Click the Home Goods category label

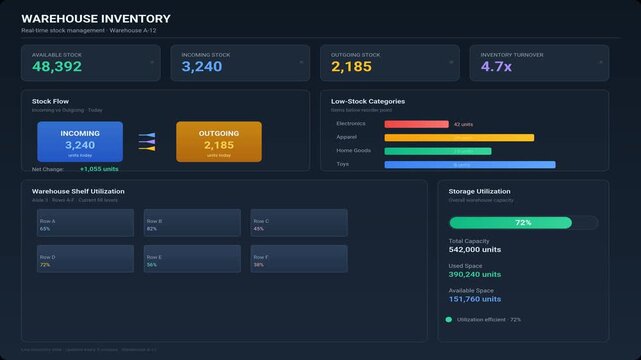(354, 150)
